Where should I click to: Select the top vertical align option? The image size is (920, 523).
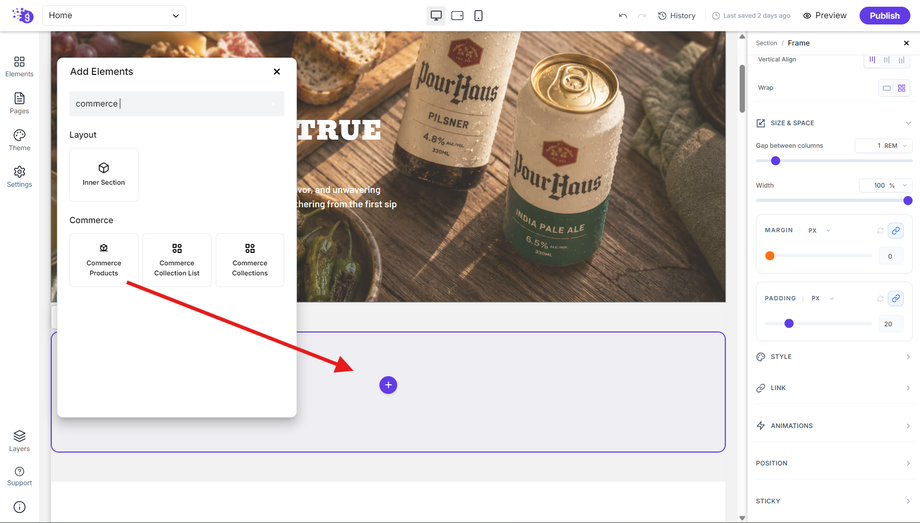point(872,59)
